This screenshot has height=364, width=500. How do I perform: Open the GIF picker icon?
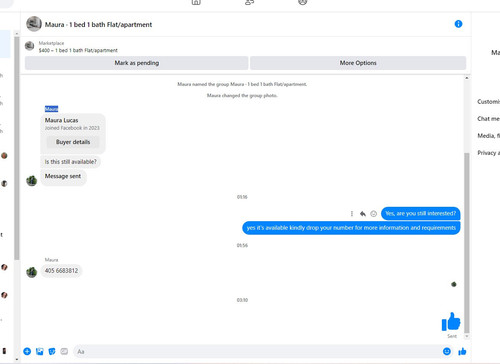pos(64,351)
